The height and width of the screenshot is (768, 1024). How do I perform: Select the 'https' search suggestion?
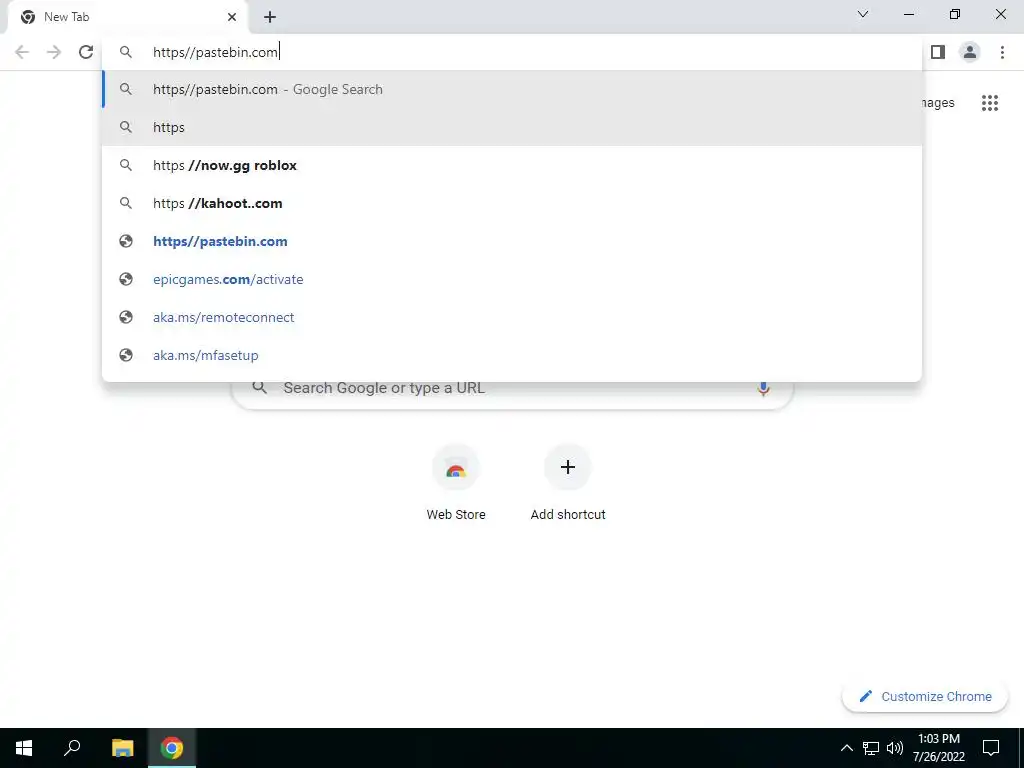pyautogui.click(x=512, y=127)
